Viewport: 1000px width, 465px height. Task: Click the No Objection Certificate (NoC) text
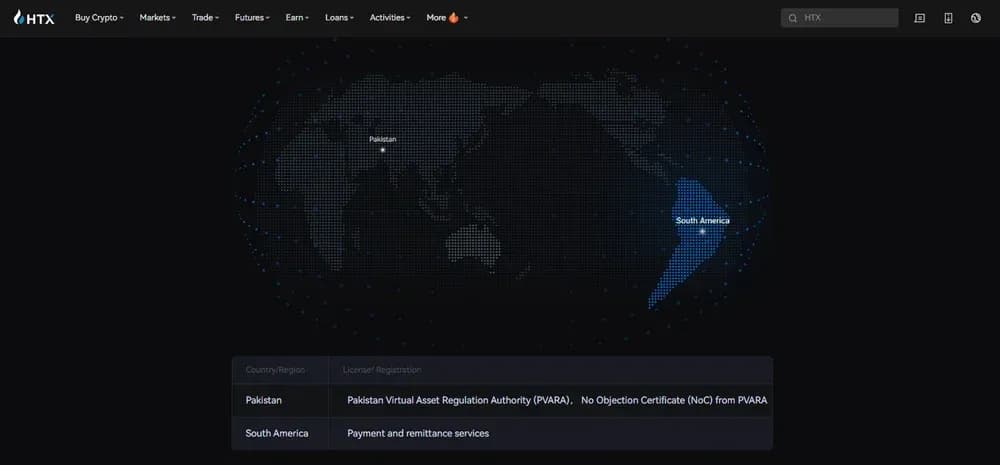tap(674, 401)
